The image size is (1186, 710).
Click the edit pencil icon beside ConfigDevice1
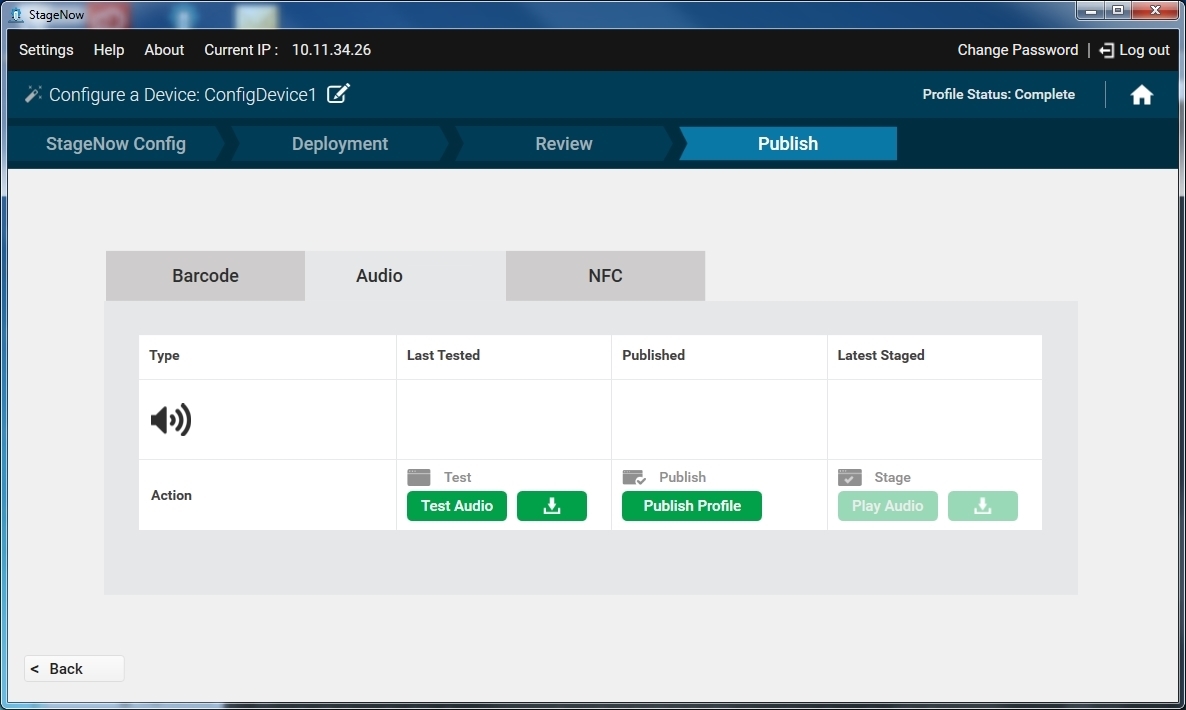click(x=339, y=94)
